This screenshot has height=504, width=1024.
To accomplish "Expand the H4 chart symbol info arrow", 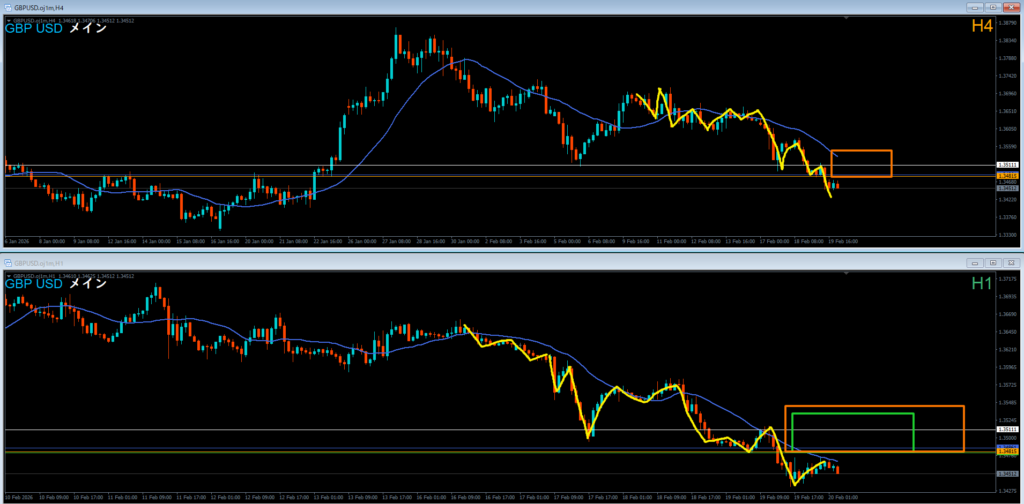I will click(x=8, y=19).
